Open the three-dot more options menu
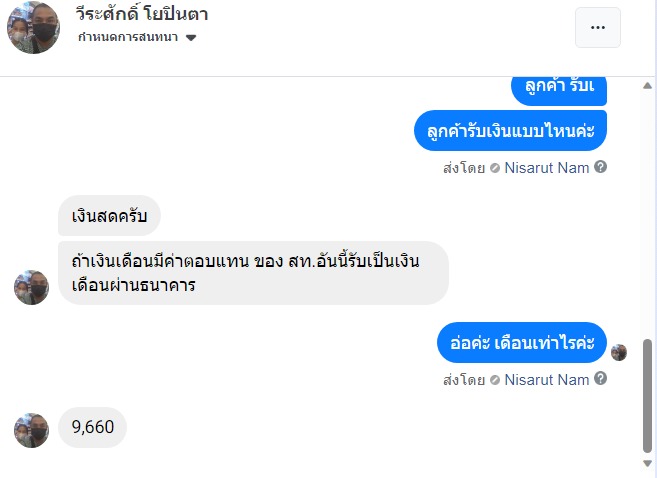 click(598, 28)
